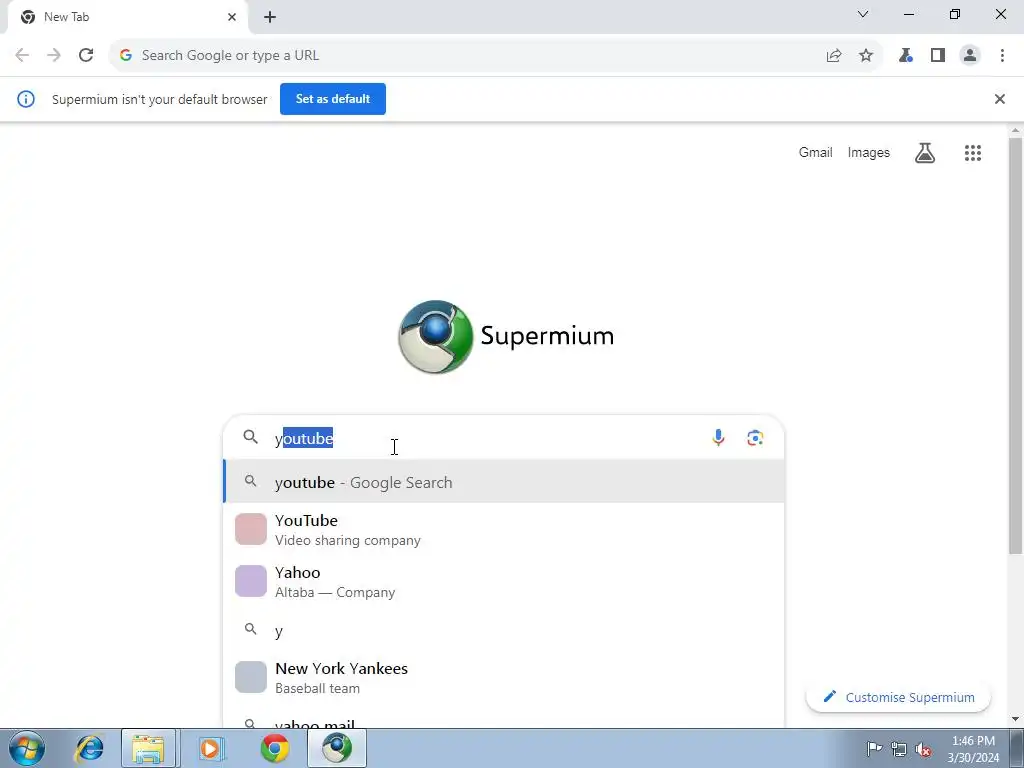Click the Supermium taskbar icon
This screenshot has width=1024, height=768.
tap(337, 748)
